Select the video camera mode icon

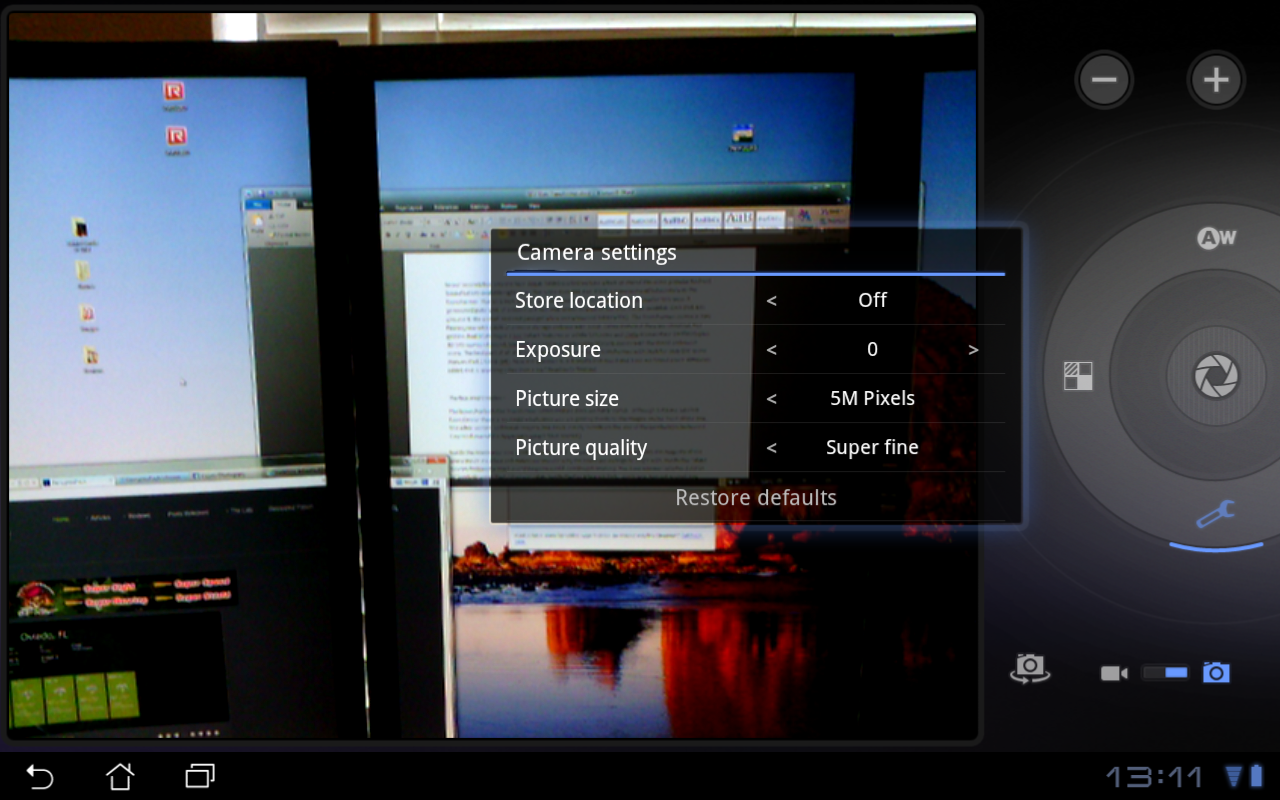1114,673
